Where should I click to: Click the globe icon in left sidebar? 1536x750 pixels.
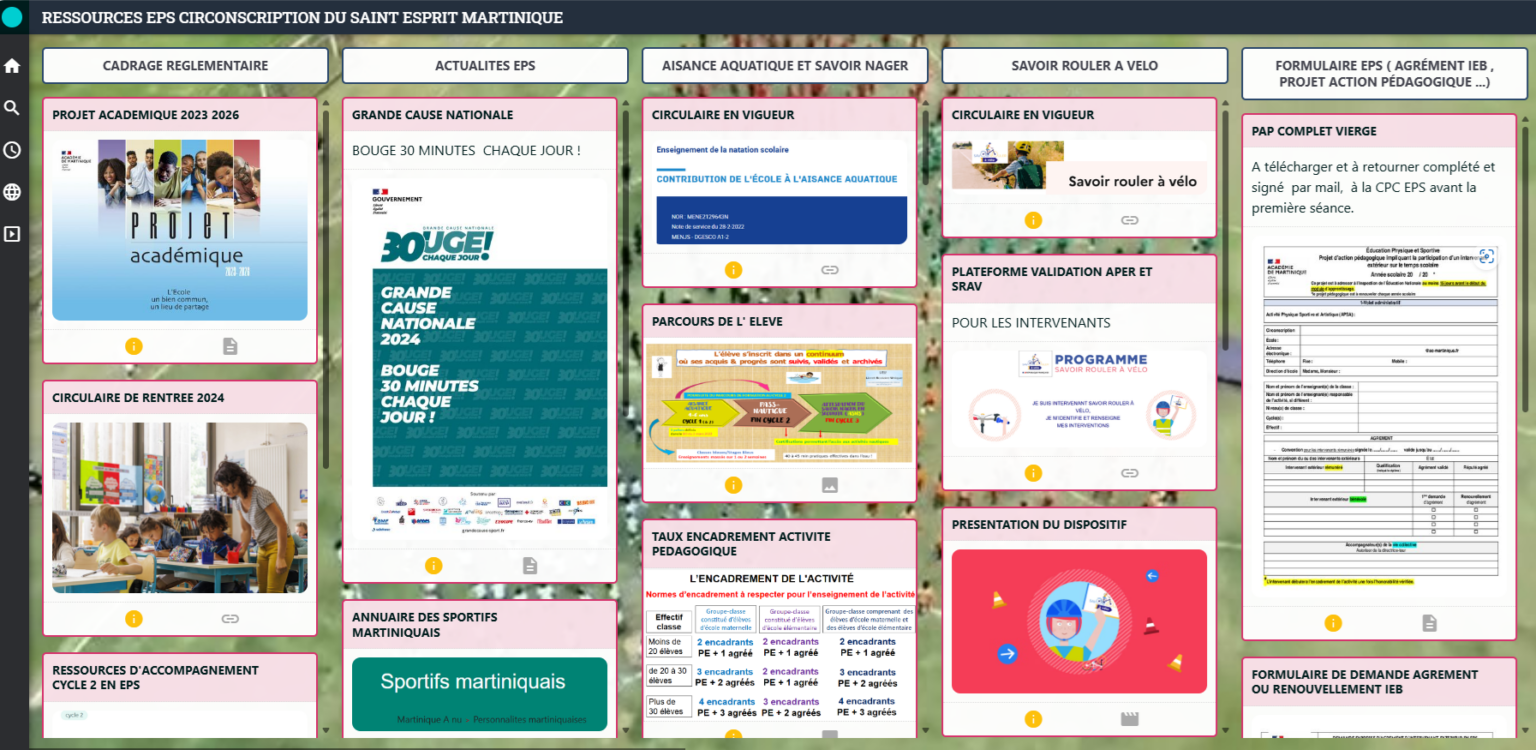pos(12,192)
